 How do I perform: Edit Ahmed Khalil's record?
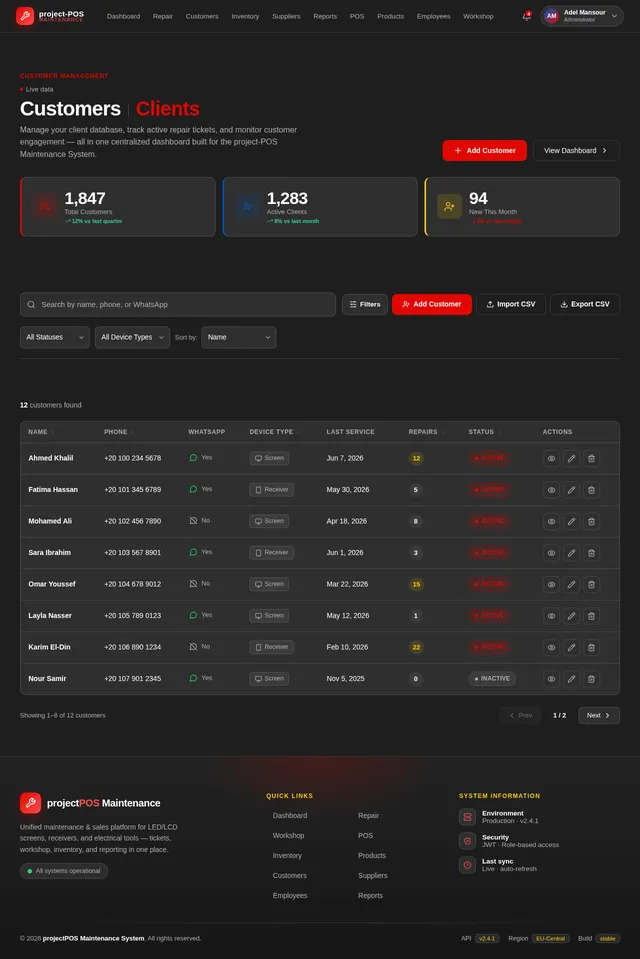(571, 459)
